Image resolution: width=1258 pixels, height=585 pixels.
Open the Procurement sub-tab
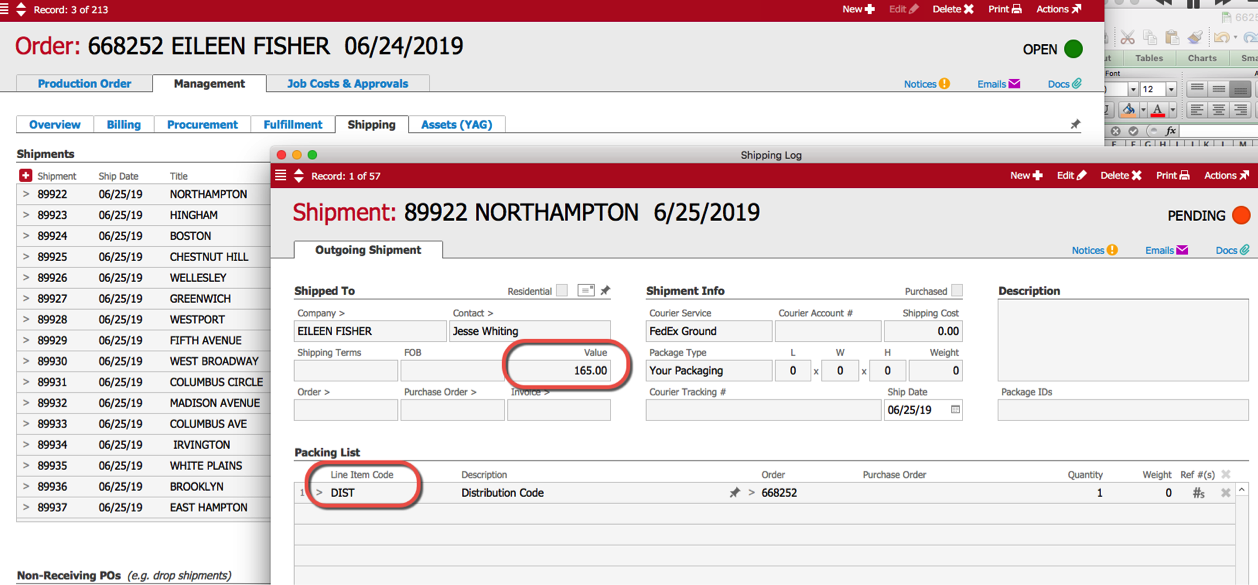coord(203,125)
